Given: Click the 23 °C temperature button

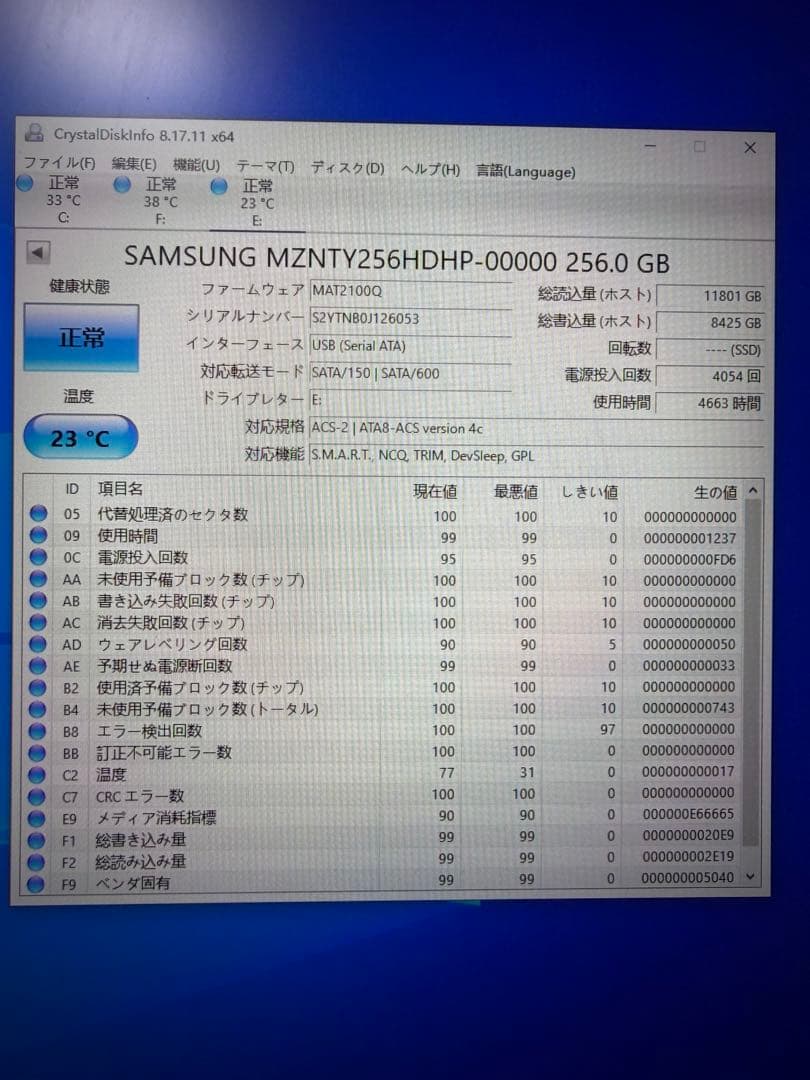Looking at the screenshot, I should 81,437.
